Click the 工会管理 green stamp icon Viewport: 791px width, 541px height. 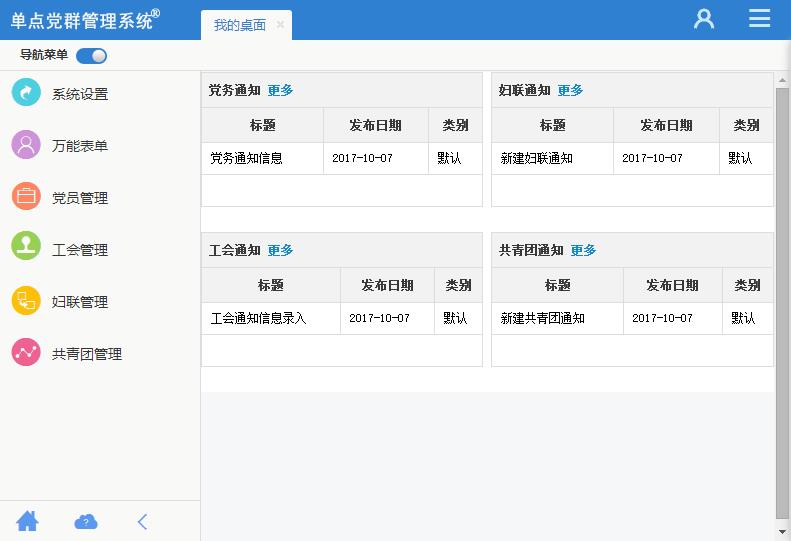[x=26, y=246]
